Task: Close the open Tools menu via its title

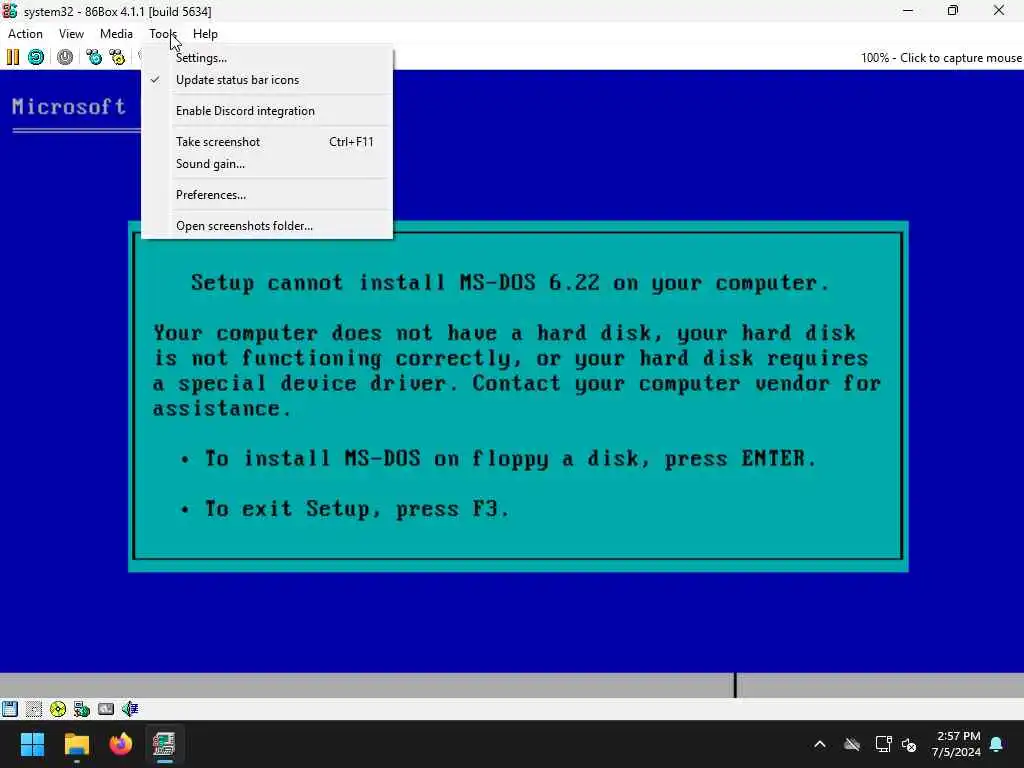Action: (163, 34)
